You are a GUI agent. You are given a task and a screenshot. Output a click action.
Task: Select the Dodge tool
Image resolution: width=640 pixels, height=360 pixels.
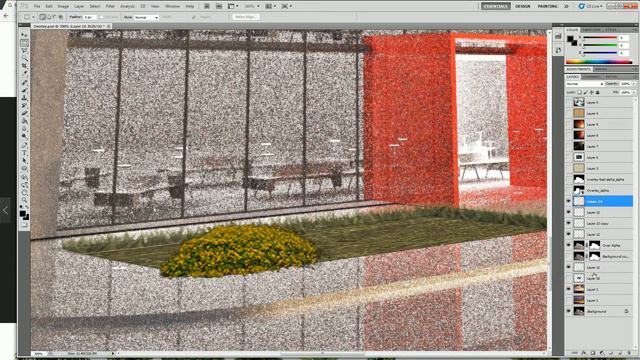pos(24,137)
